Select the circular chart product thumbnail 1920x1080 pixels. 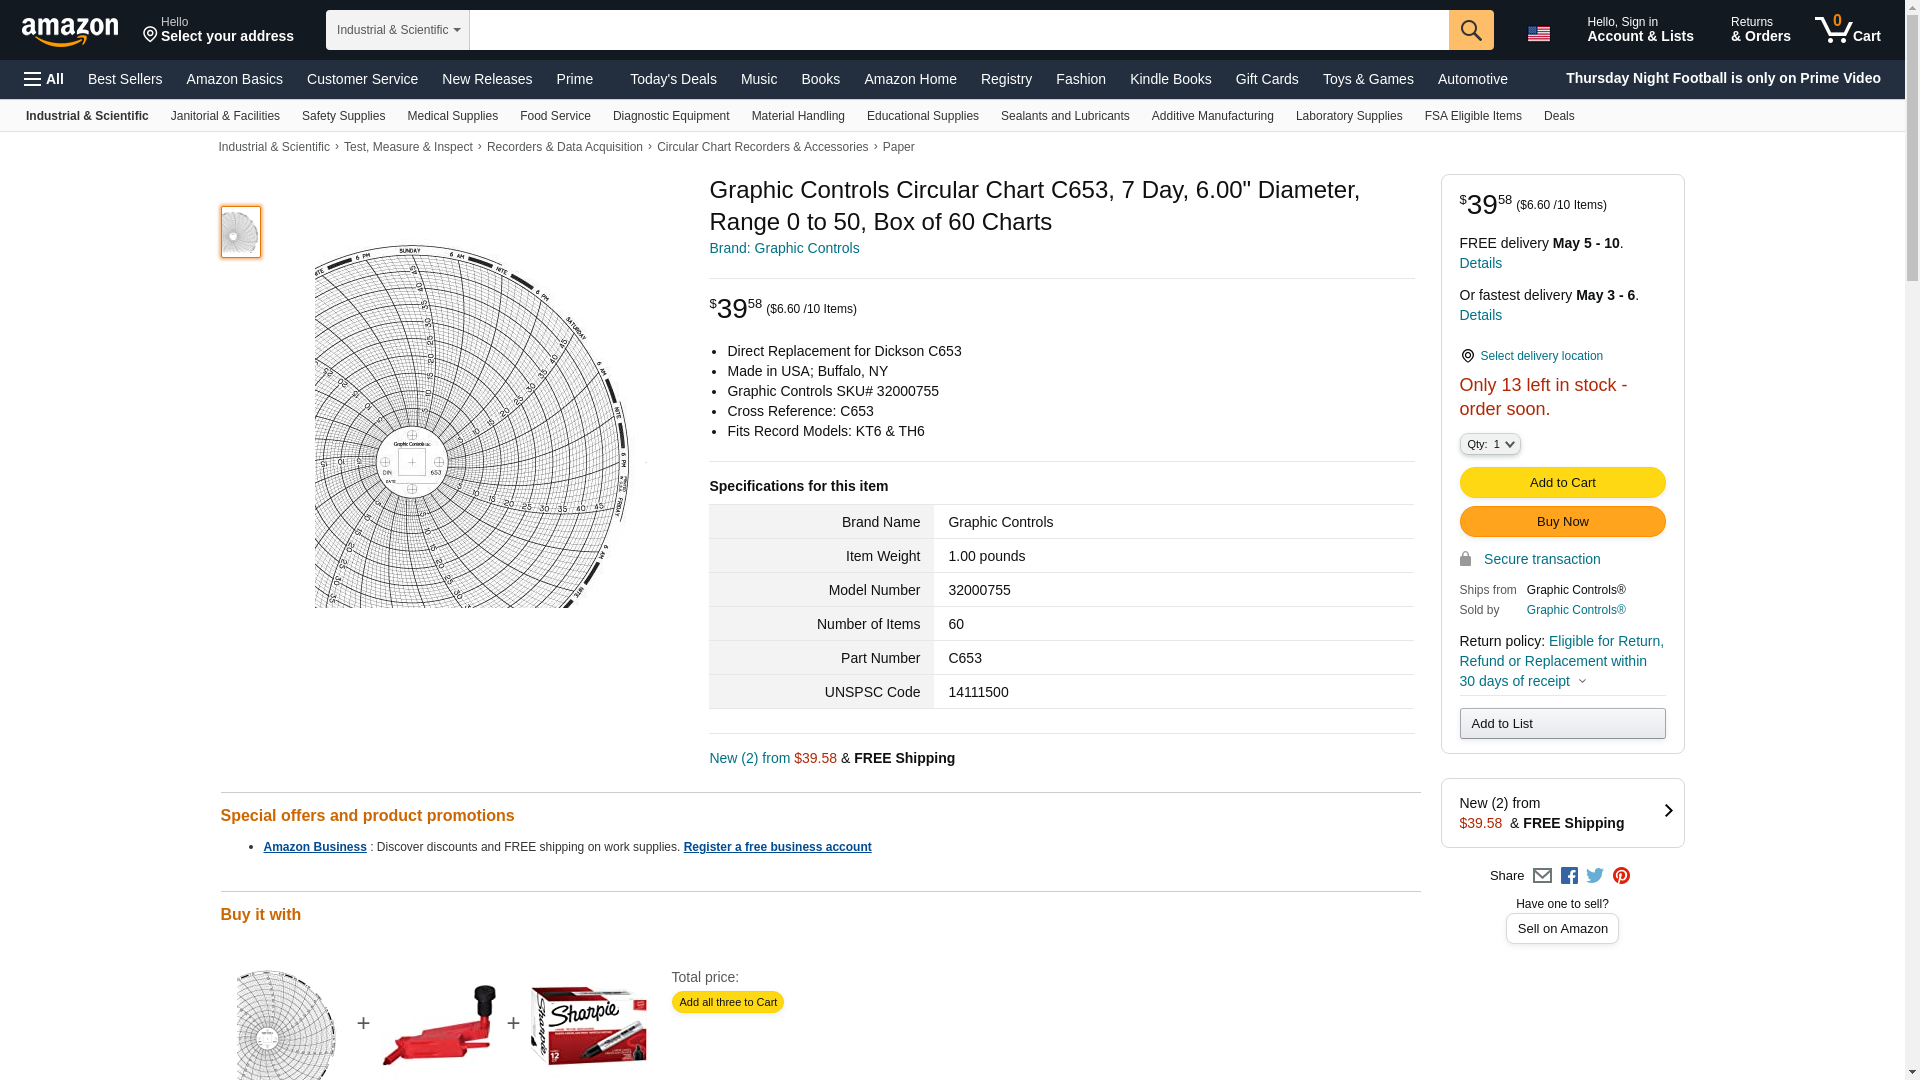coord(241,232)
